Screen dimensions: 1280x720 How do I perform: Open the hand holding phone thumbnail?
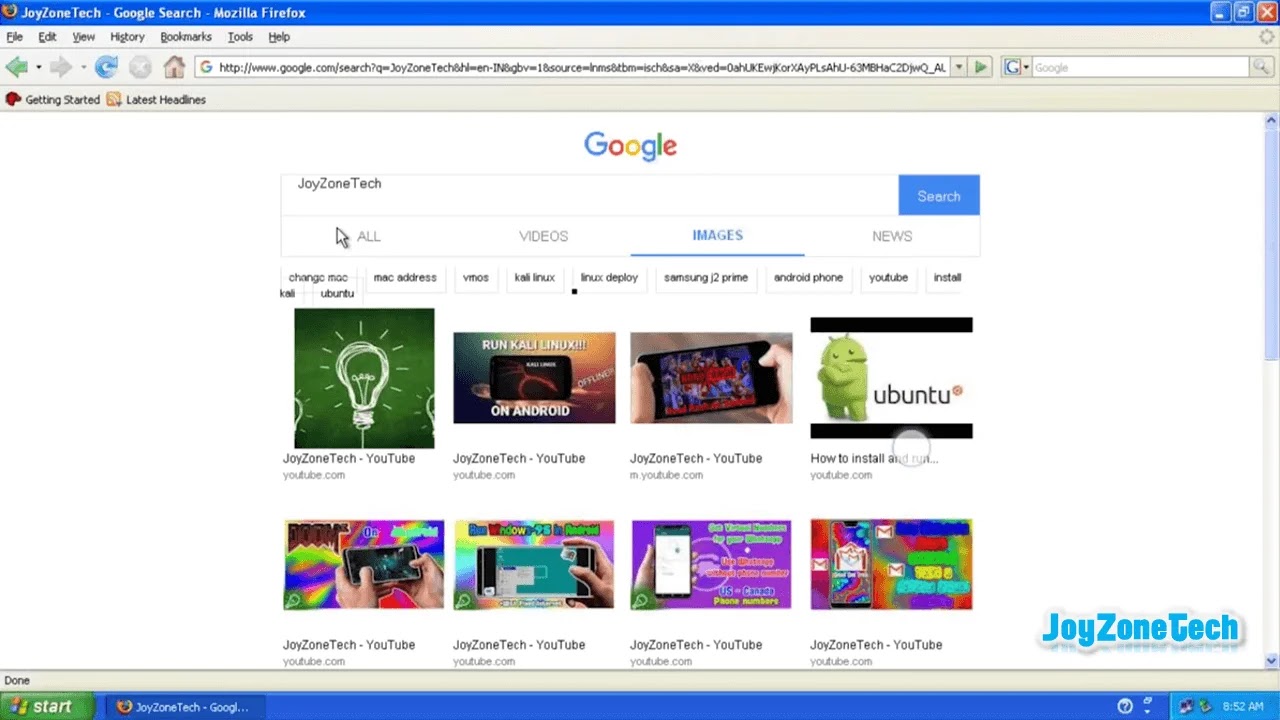tap(711, 378)
